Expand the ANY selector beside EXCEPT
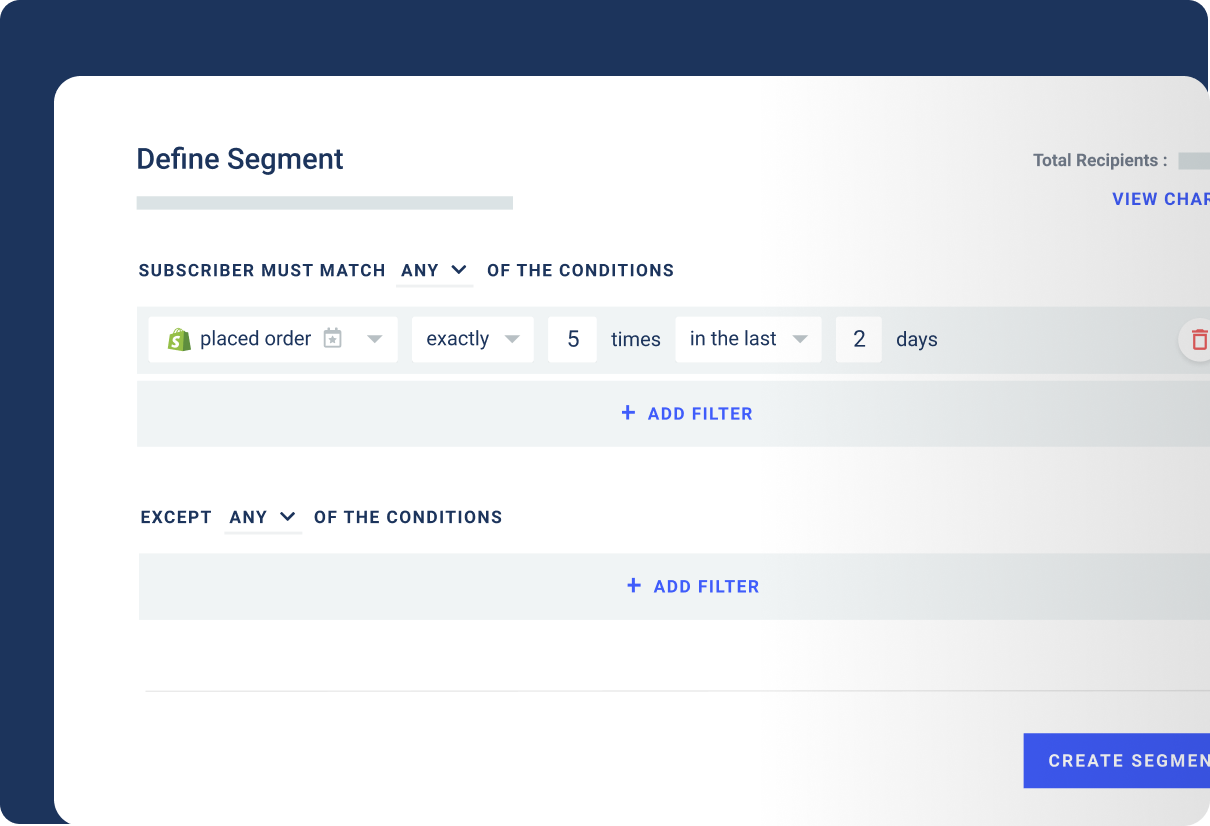This screenshot has width=1210, height=826. tap(263, 517)
